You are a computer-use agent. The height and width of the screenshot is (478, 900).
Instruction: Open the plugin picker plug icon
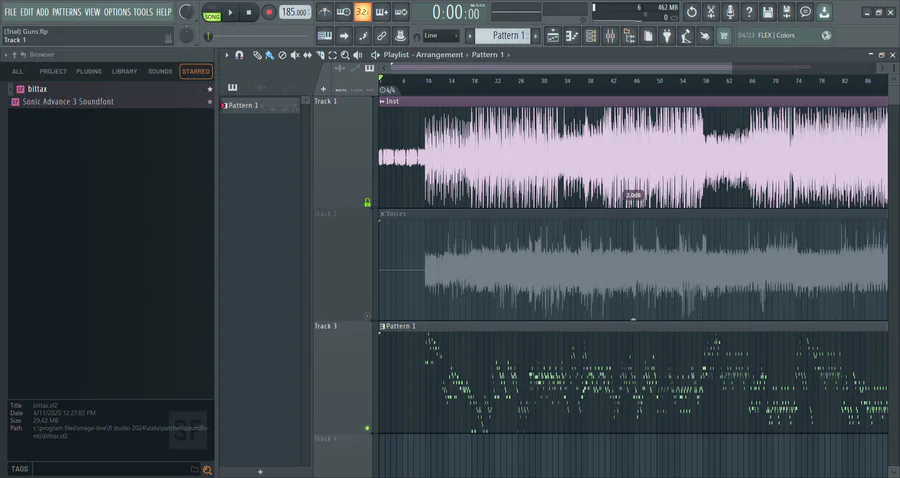click(x=667, y=36)
